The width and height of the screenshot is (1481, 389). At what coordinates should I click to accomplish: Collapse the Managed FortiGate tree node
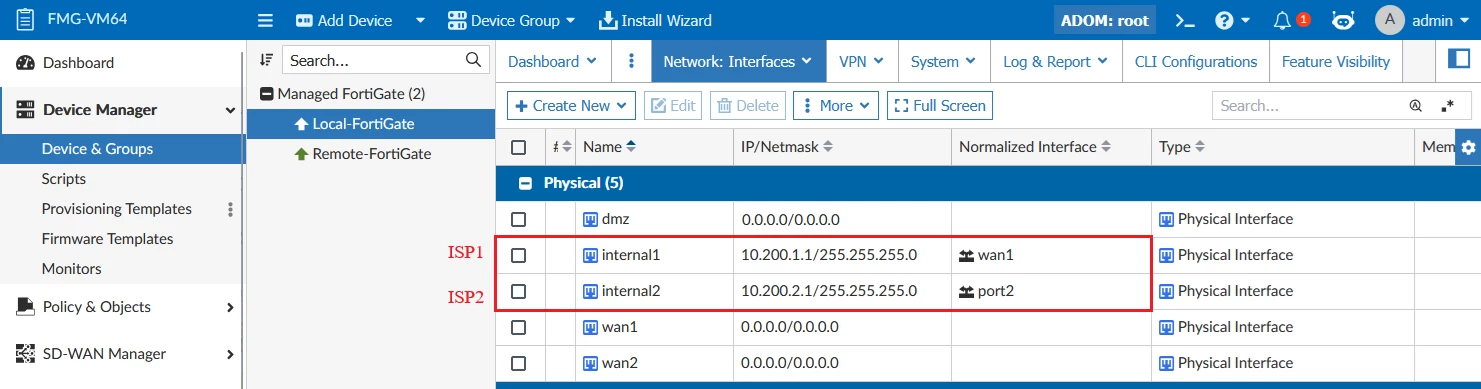(x=266, y=94)
